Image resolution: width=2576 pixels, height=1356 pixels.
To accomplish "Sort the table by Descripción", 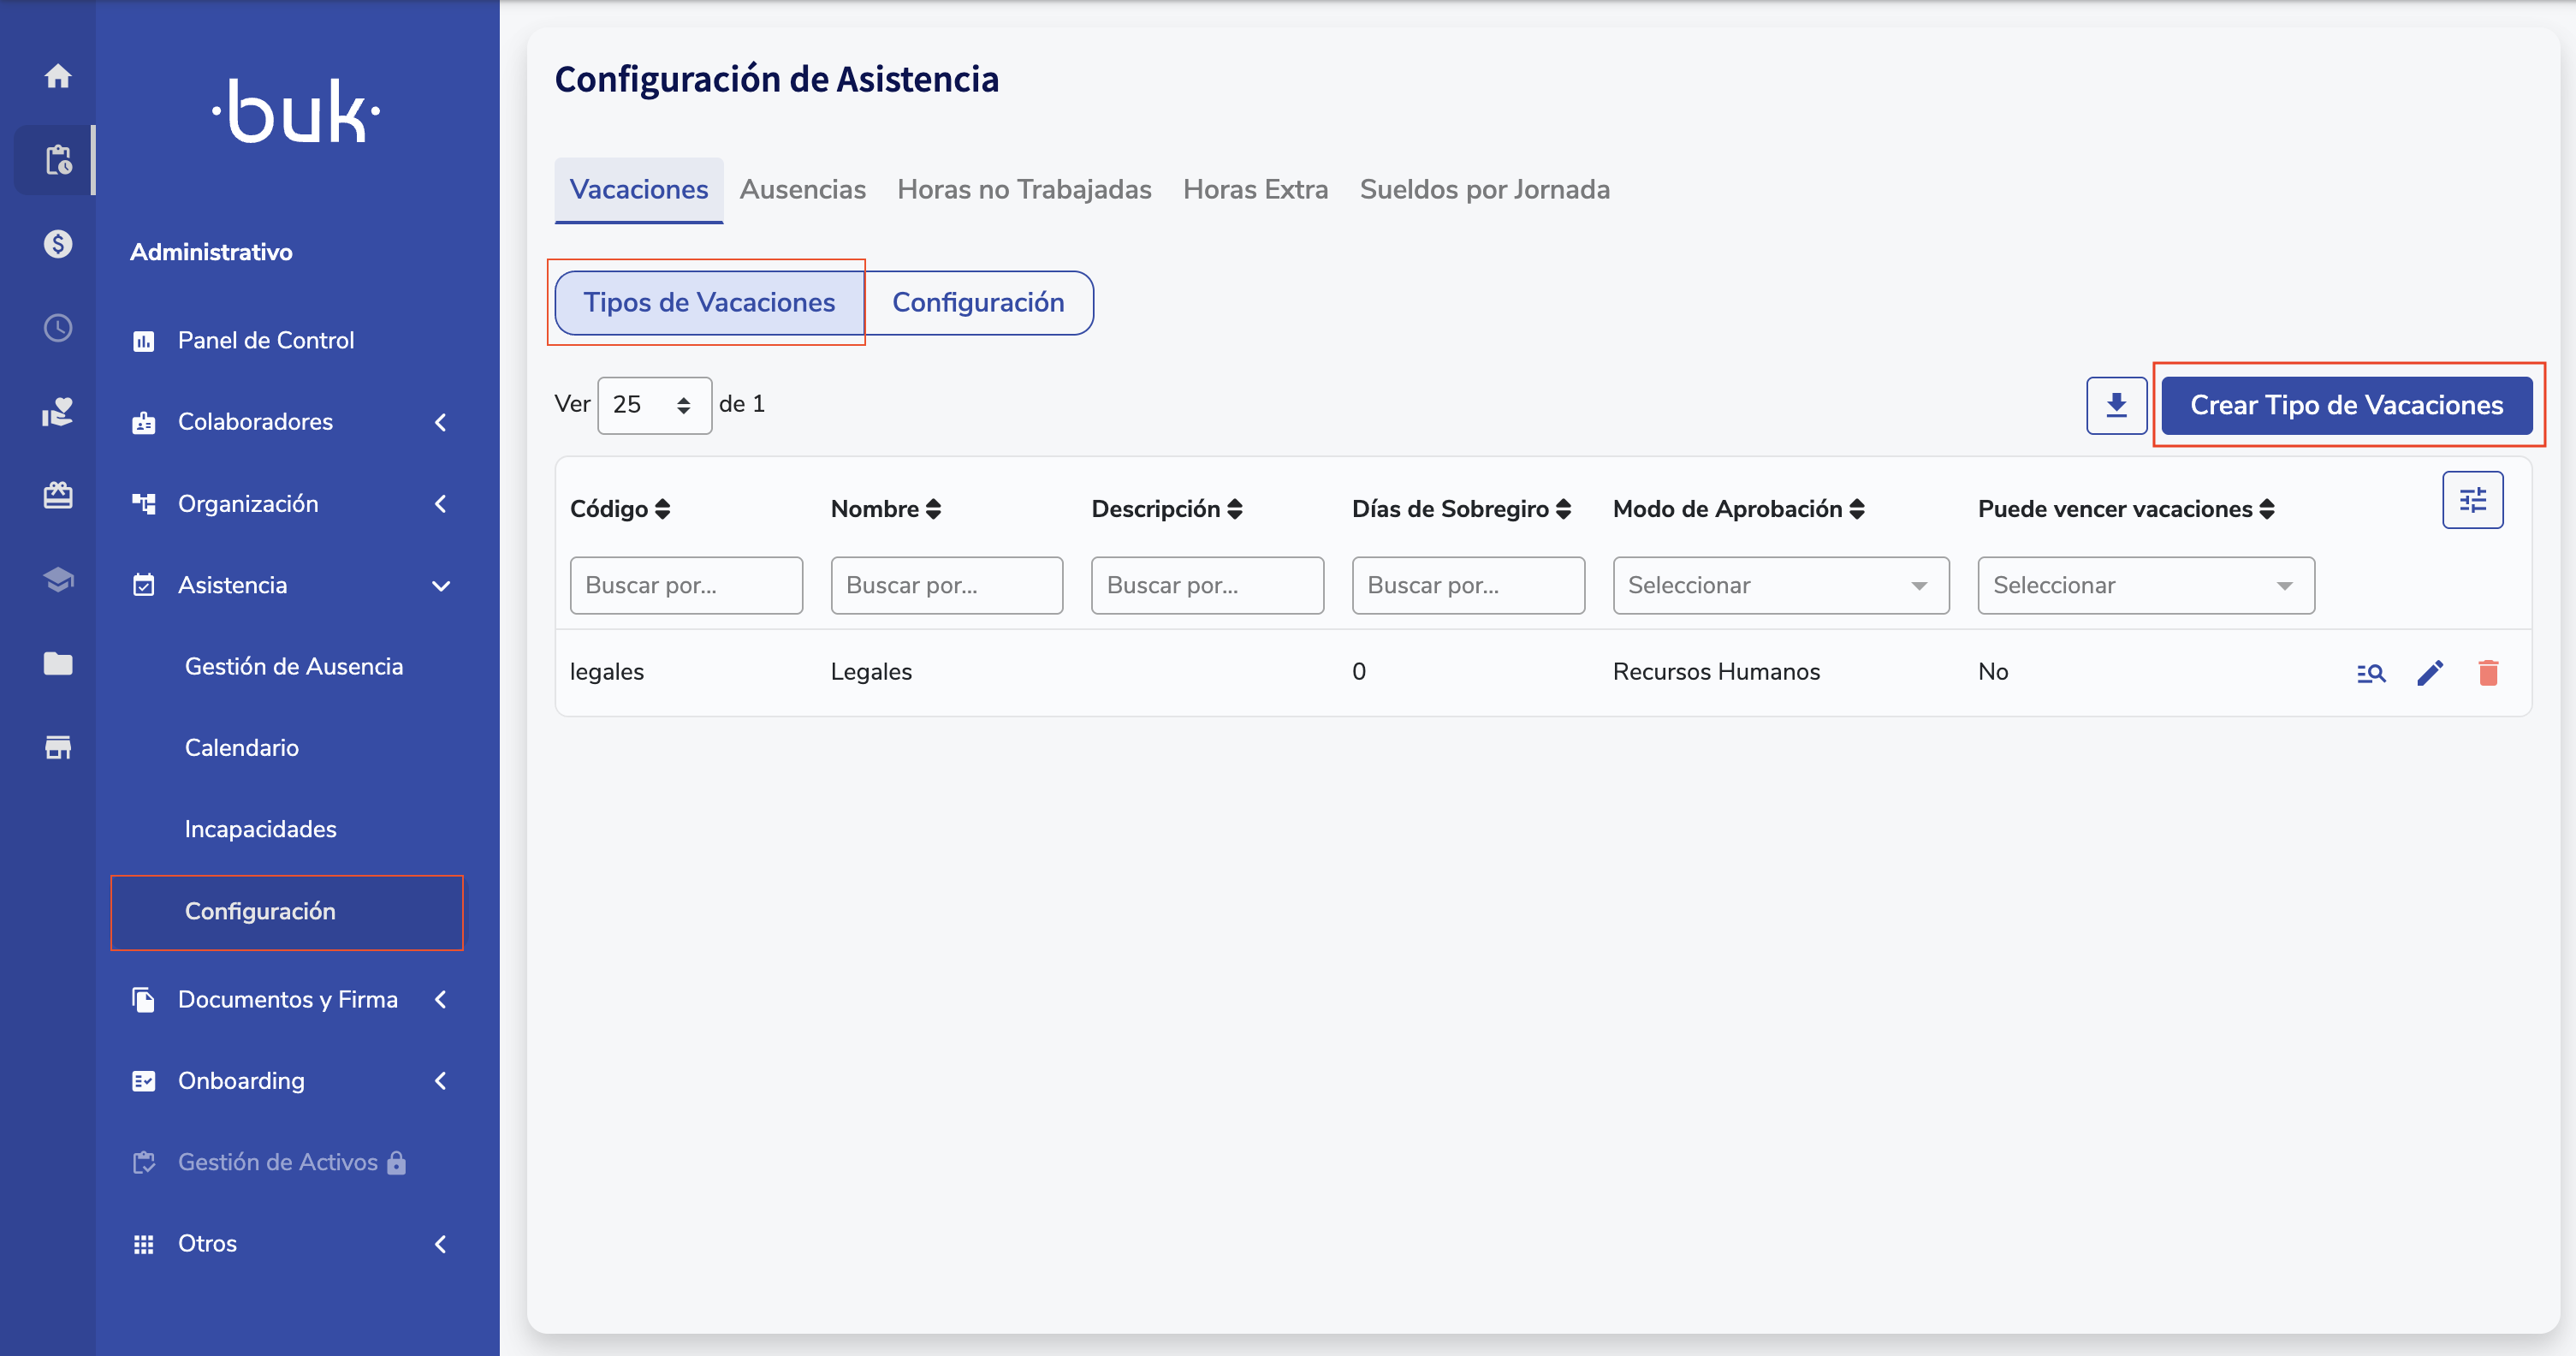I will tap(1235, 509).
